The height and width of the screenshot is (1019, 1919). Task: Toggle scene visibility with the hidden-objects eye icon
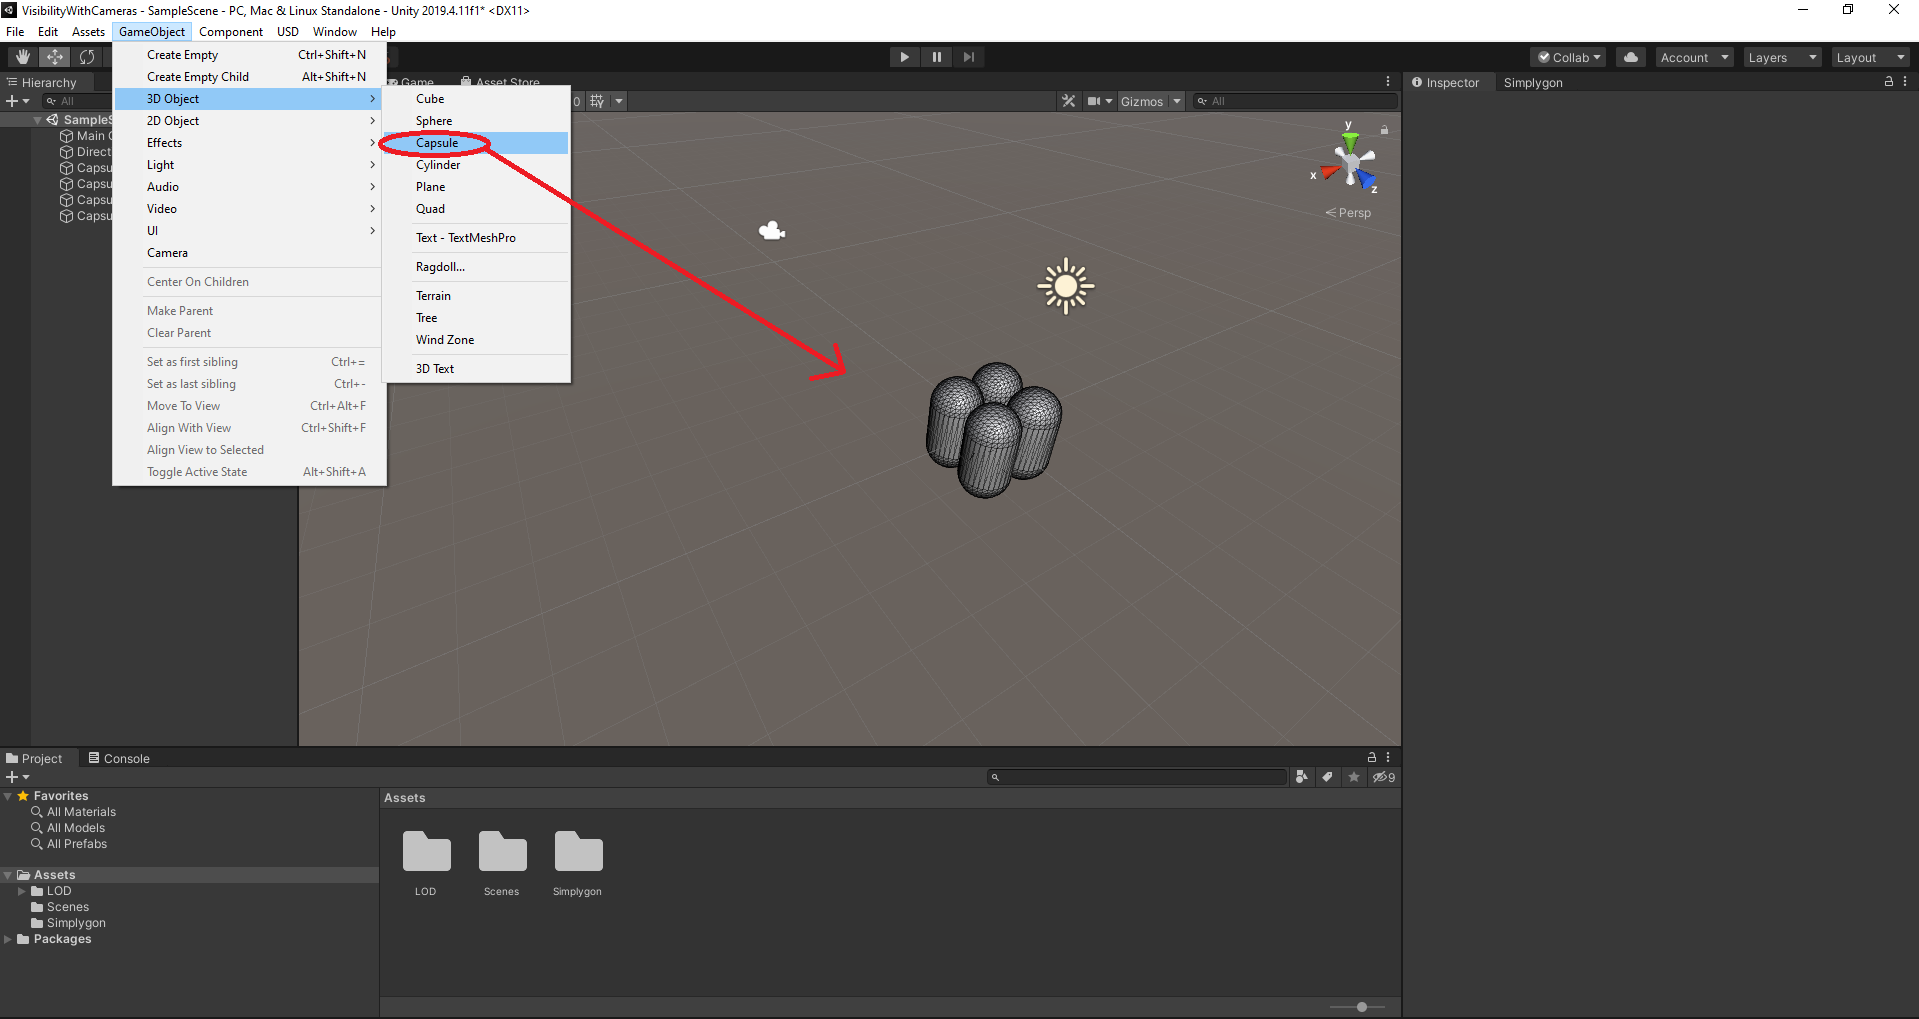(x=1380, y=777)
